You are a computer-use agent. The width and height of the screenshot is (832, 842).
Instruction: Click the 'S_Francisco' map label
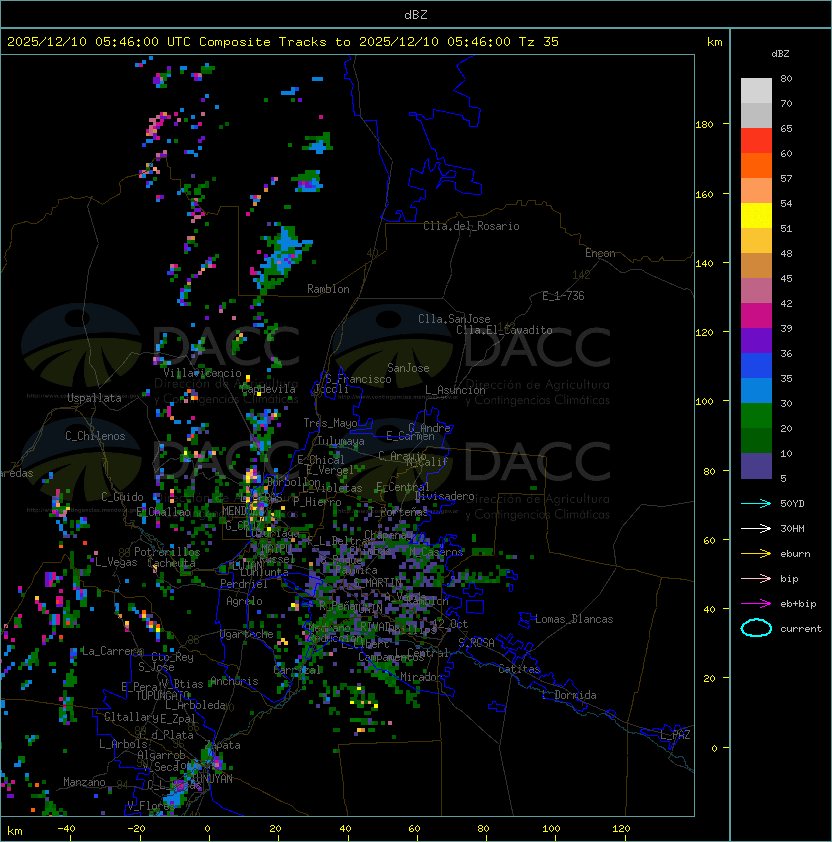coord(358,380)
